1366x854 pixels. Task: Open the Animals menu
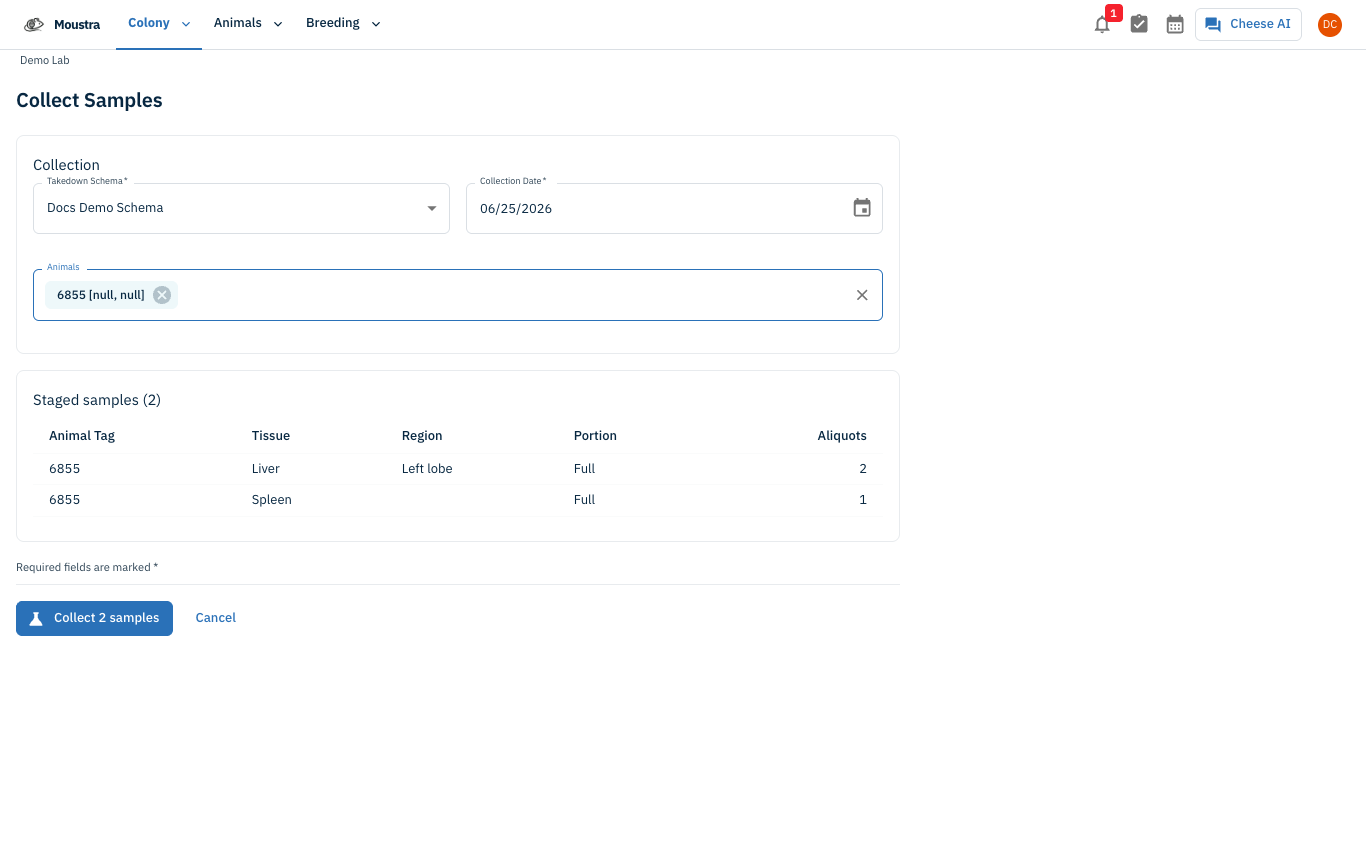[248, 24]
